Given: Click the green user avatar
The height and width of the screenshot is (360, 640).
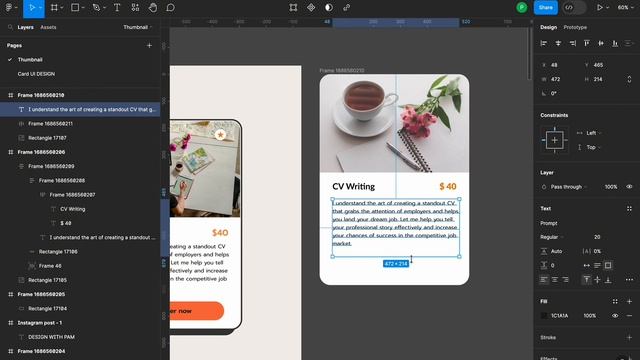Looking at the screenshot, I should click(x=522, y=7).
